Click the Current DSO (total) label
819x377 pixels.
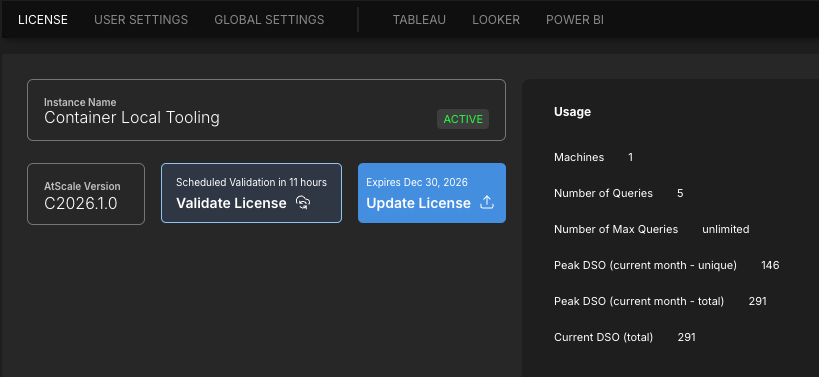click(x=603, y=337)
